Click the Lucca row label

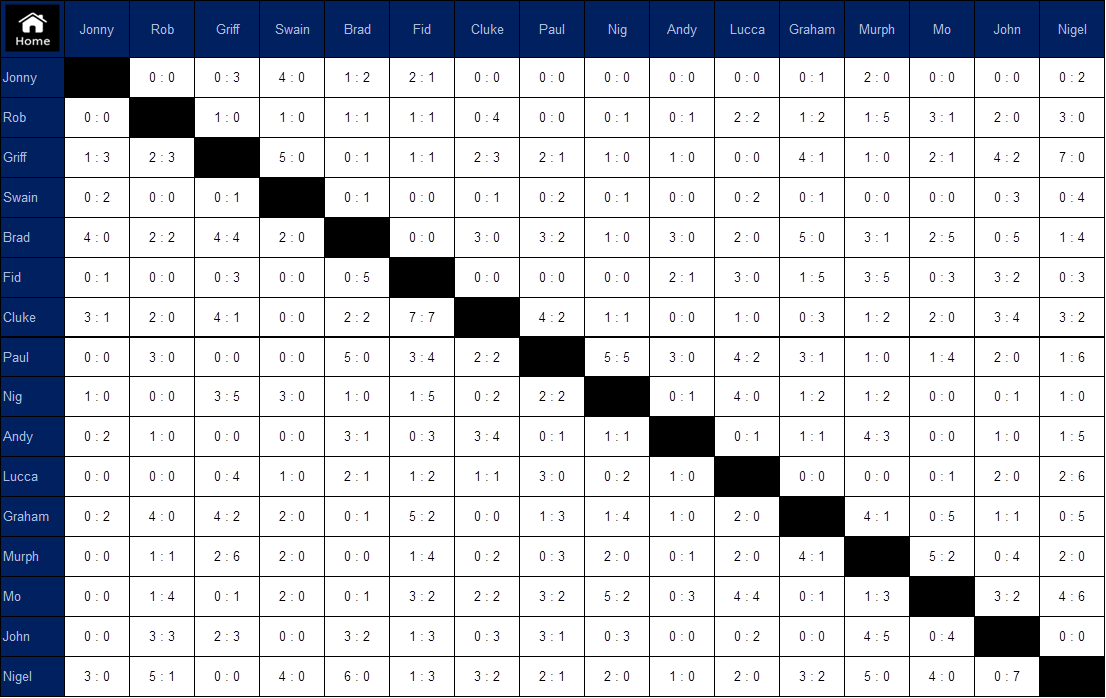point(32,477)
